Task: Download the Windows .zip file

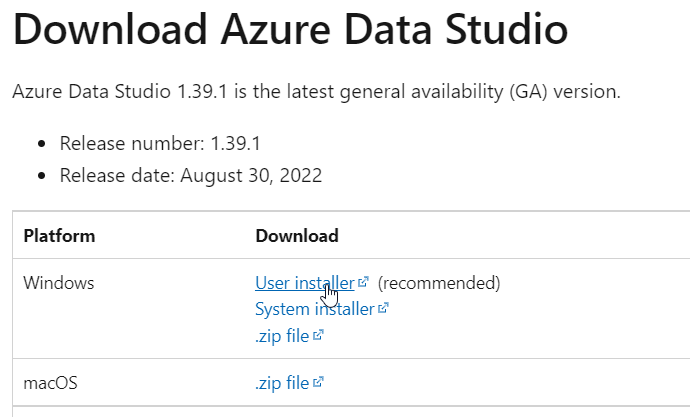Action: pos(282,335)
